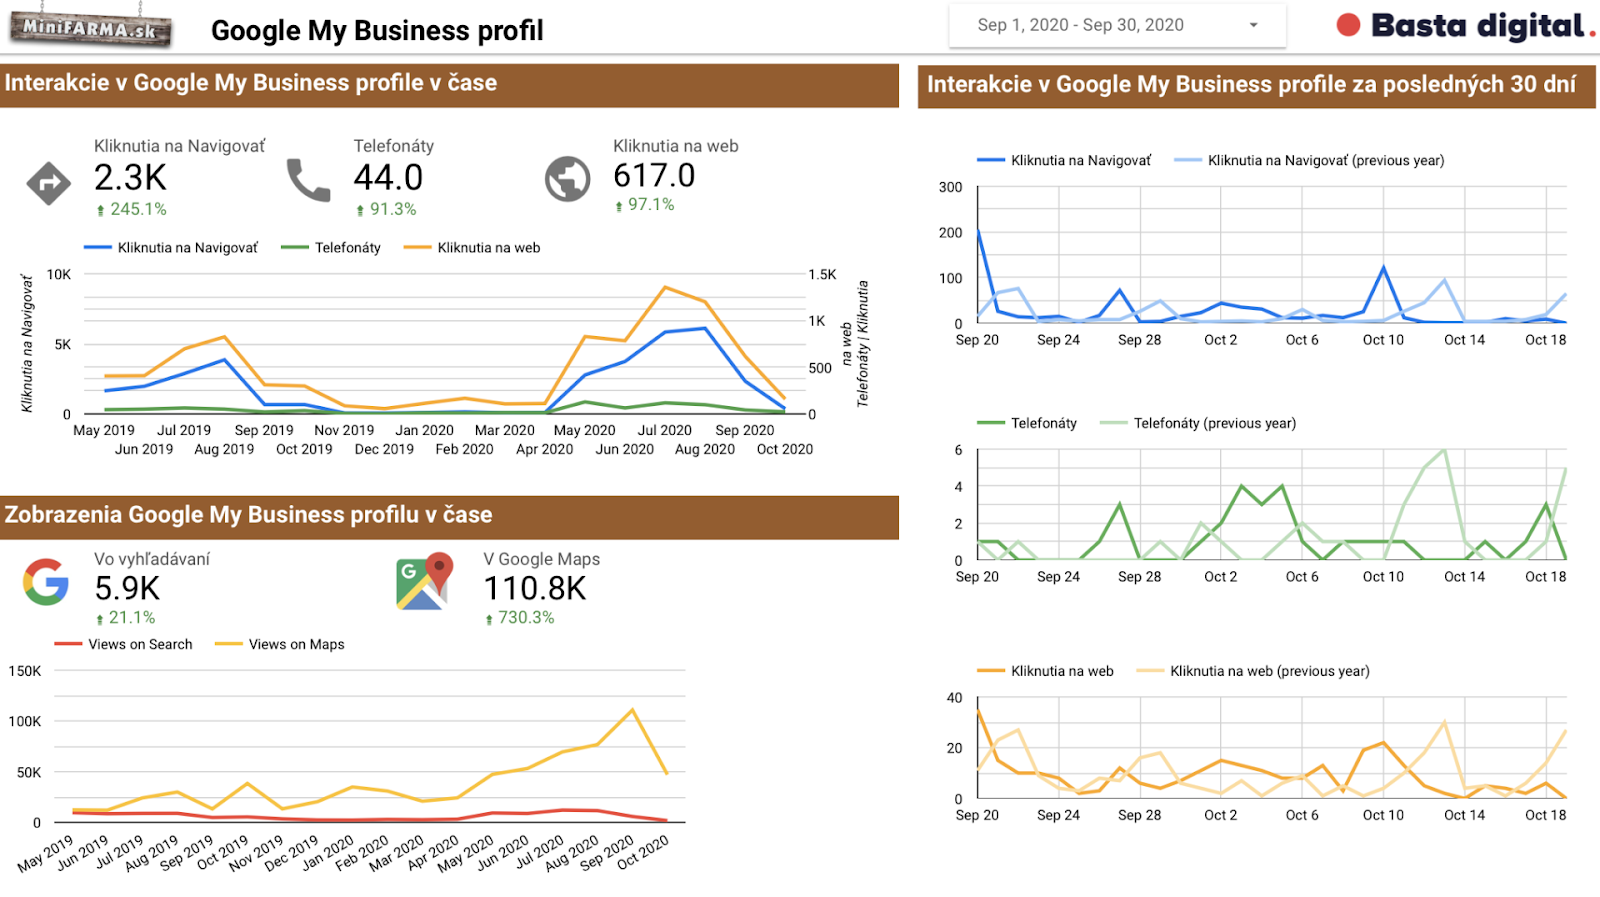Click the green up arrow next to 245.1%
Screen dimensions: 1600x897
click(100, 210)
